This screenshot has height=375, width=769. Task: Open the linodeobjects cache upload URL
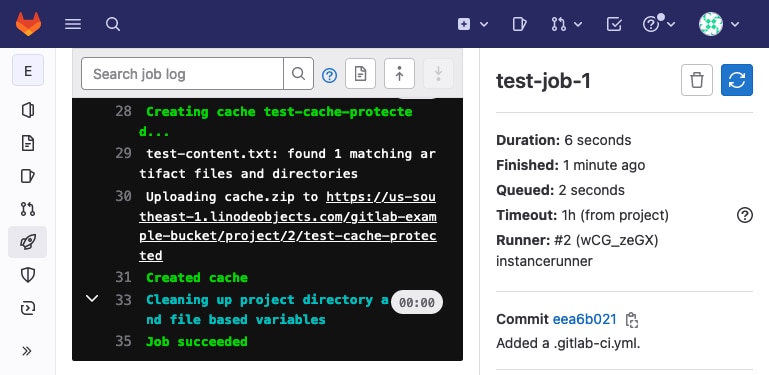288,226
